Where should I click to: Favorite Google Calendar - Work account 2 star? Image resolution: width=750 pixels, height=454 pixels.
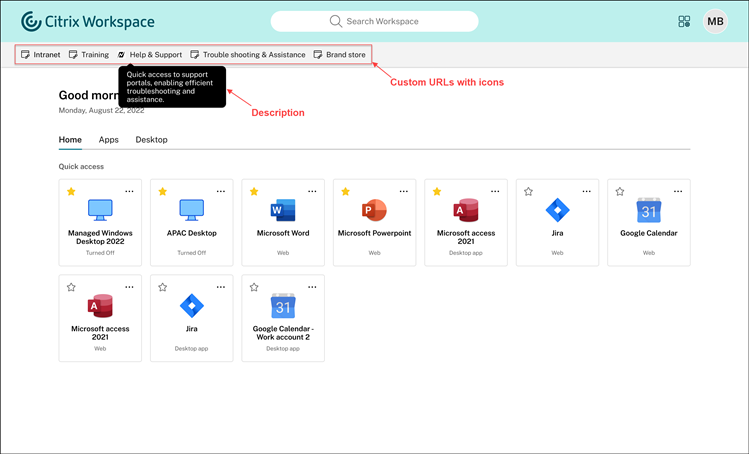click(x=254, y=288)
